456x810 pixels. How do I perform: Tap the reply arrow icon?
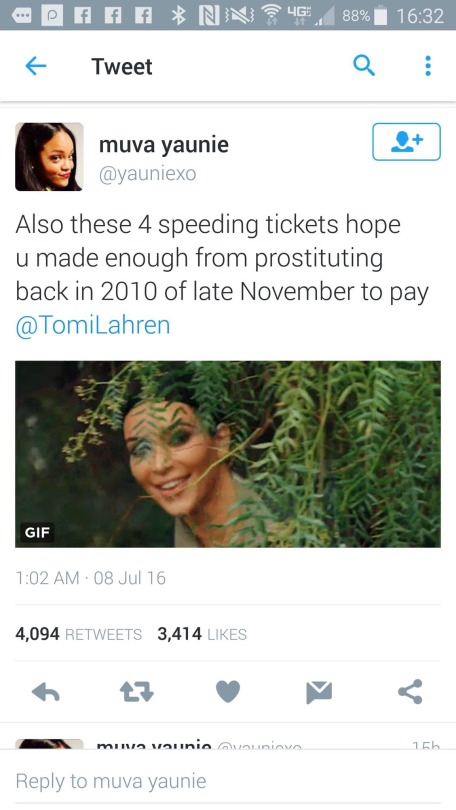pos(45,692)
